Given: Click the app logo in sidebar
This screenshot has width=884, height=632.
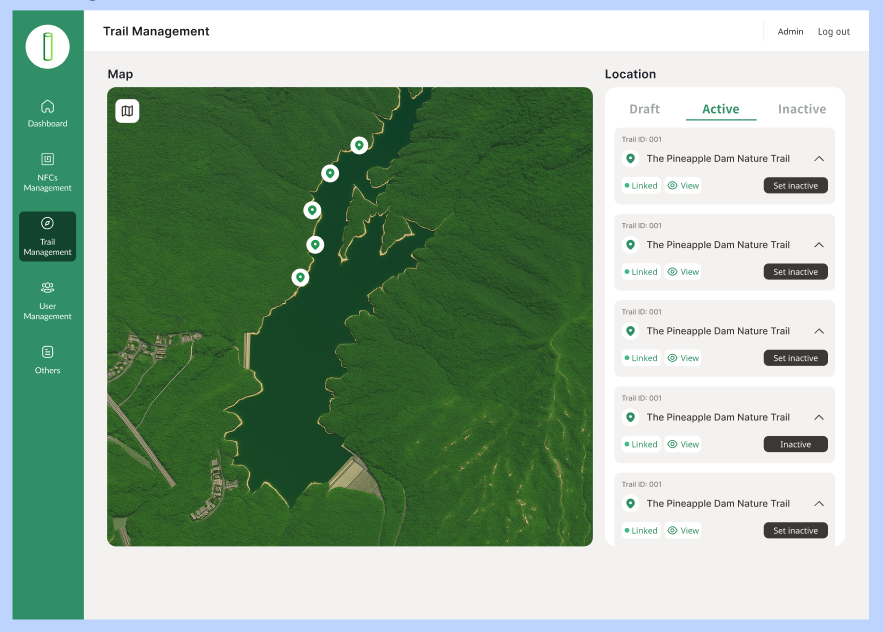Looking at the screenshot, I should coord(47,47).
